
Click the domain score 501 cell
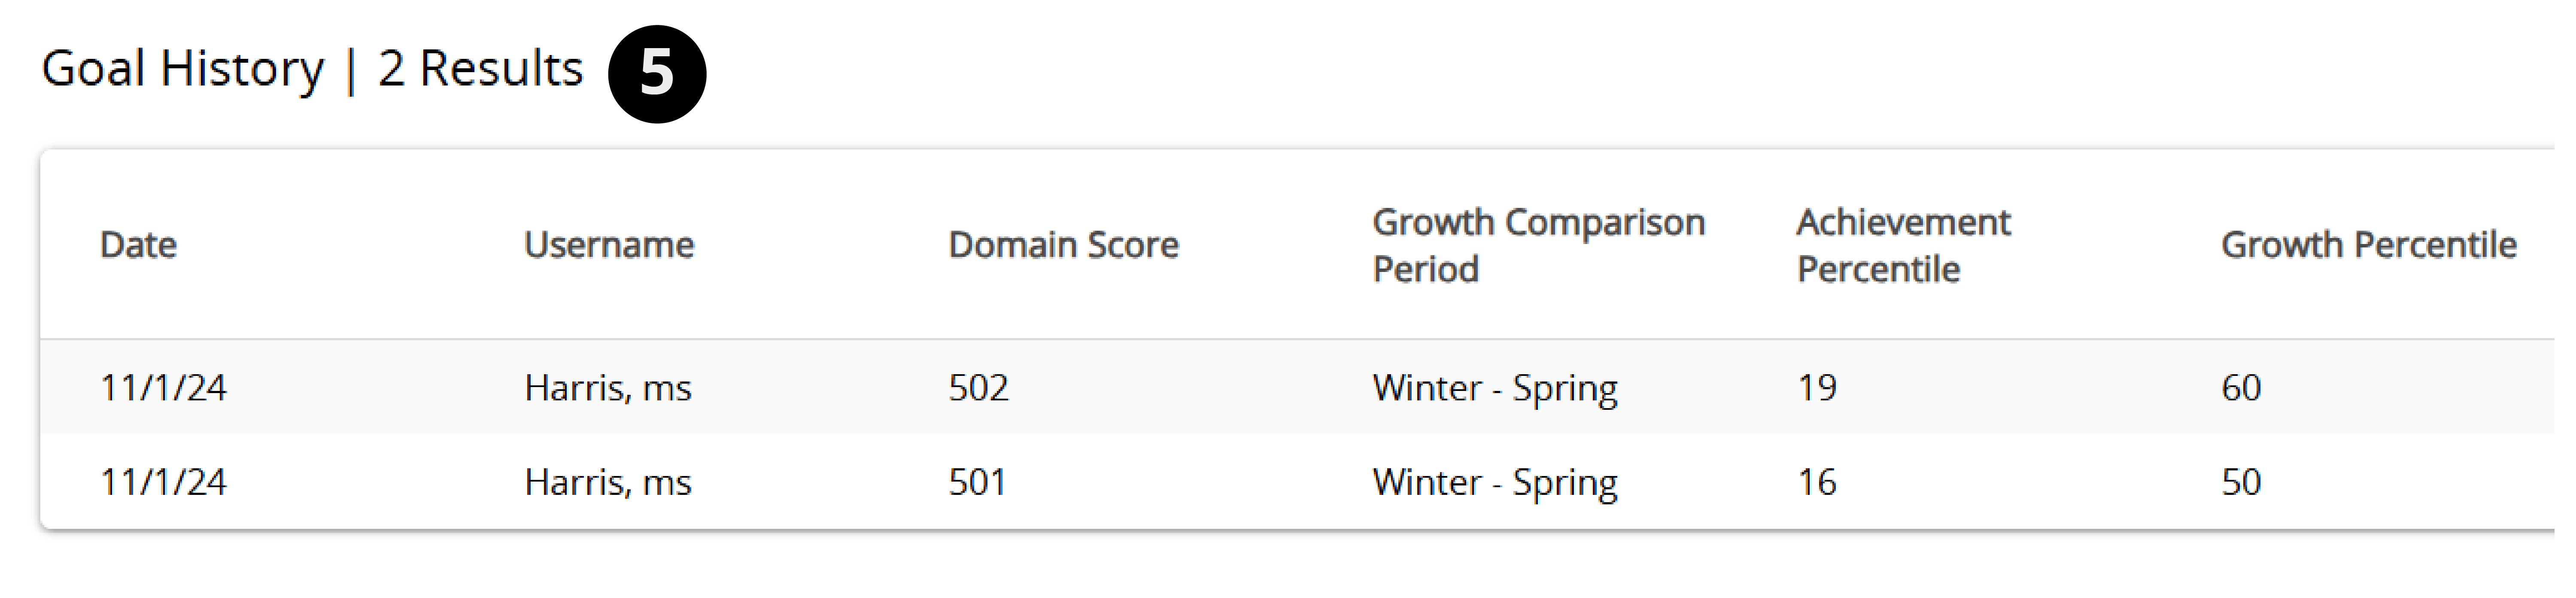coord(977,482)
